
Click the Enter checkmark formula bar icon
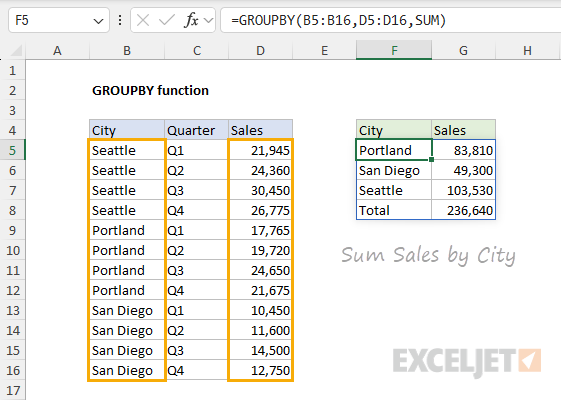pyautogui.click(x=166, y=20)
